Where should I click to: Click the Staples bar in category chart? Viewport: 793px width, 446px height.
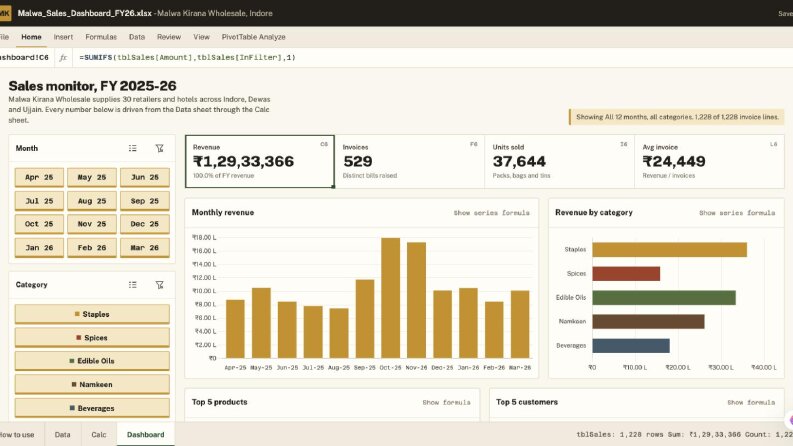pos(670,250)
